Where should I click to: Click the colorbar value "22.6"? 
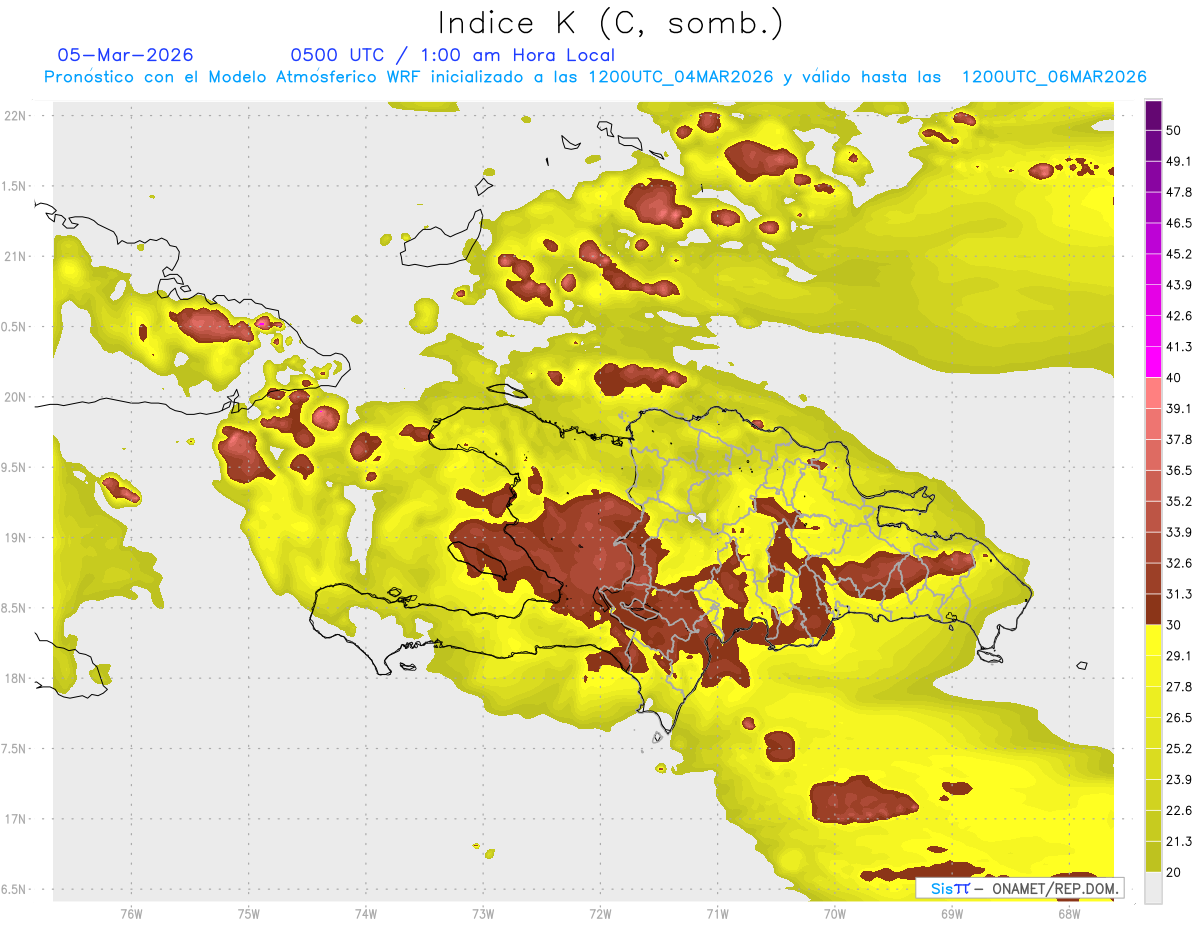[1179, 811]
